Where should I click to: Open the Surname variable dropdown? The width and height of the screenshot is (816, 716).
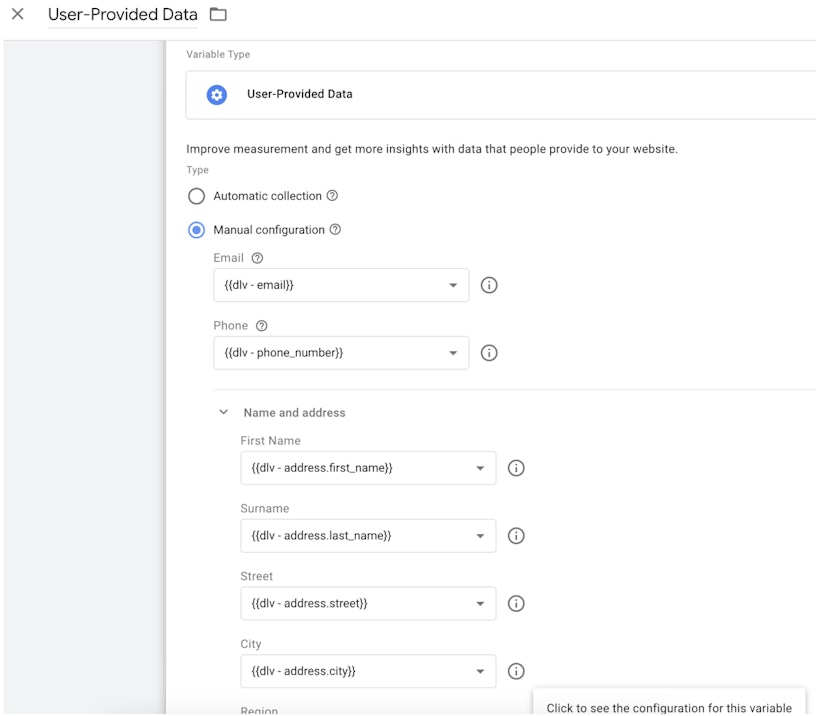point(368,536)
